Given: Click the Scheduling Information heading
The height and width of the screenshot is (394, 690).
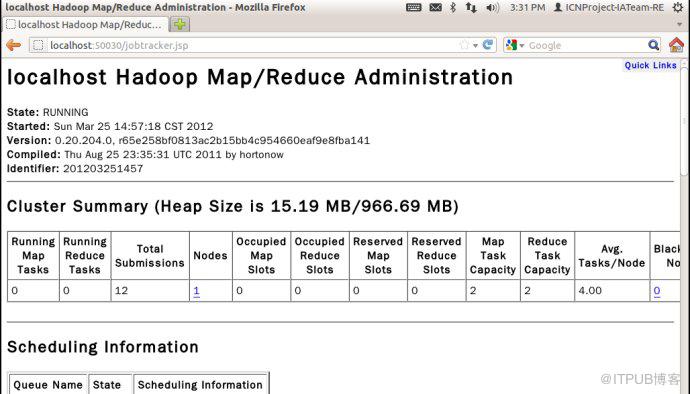Looking at the screenshot, I should tap(103, 347).
